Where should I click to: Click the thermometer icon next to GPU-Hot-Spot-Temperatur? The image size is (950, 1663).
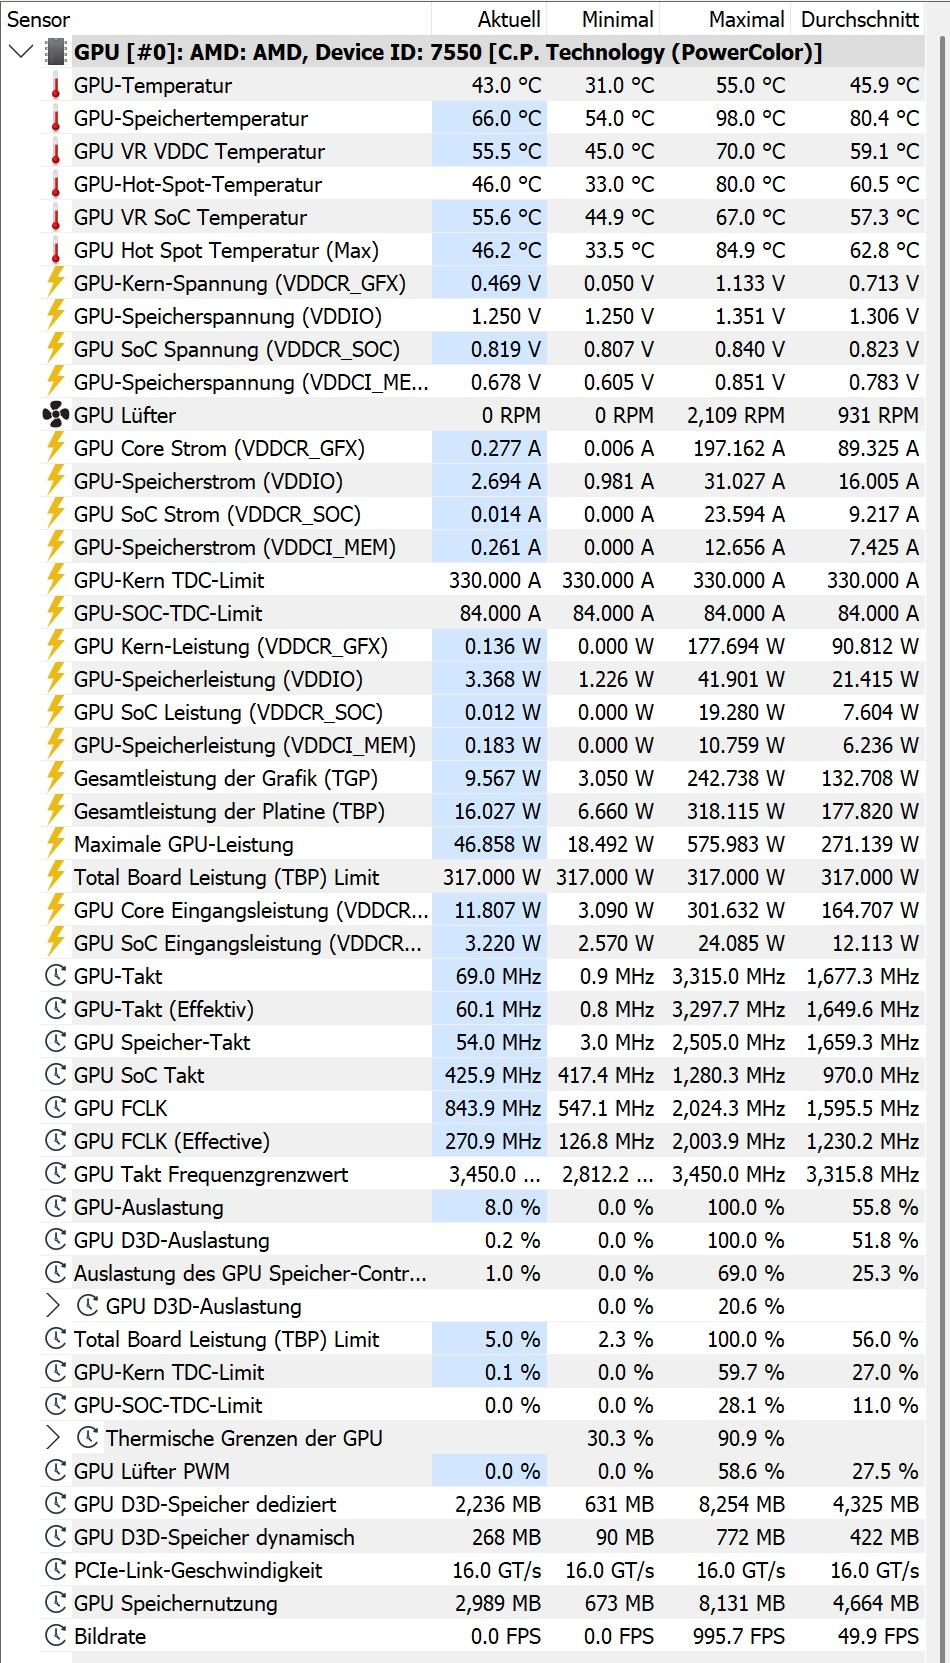pyautogui.click(x=56, y=185)
